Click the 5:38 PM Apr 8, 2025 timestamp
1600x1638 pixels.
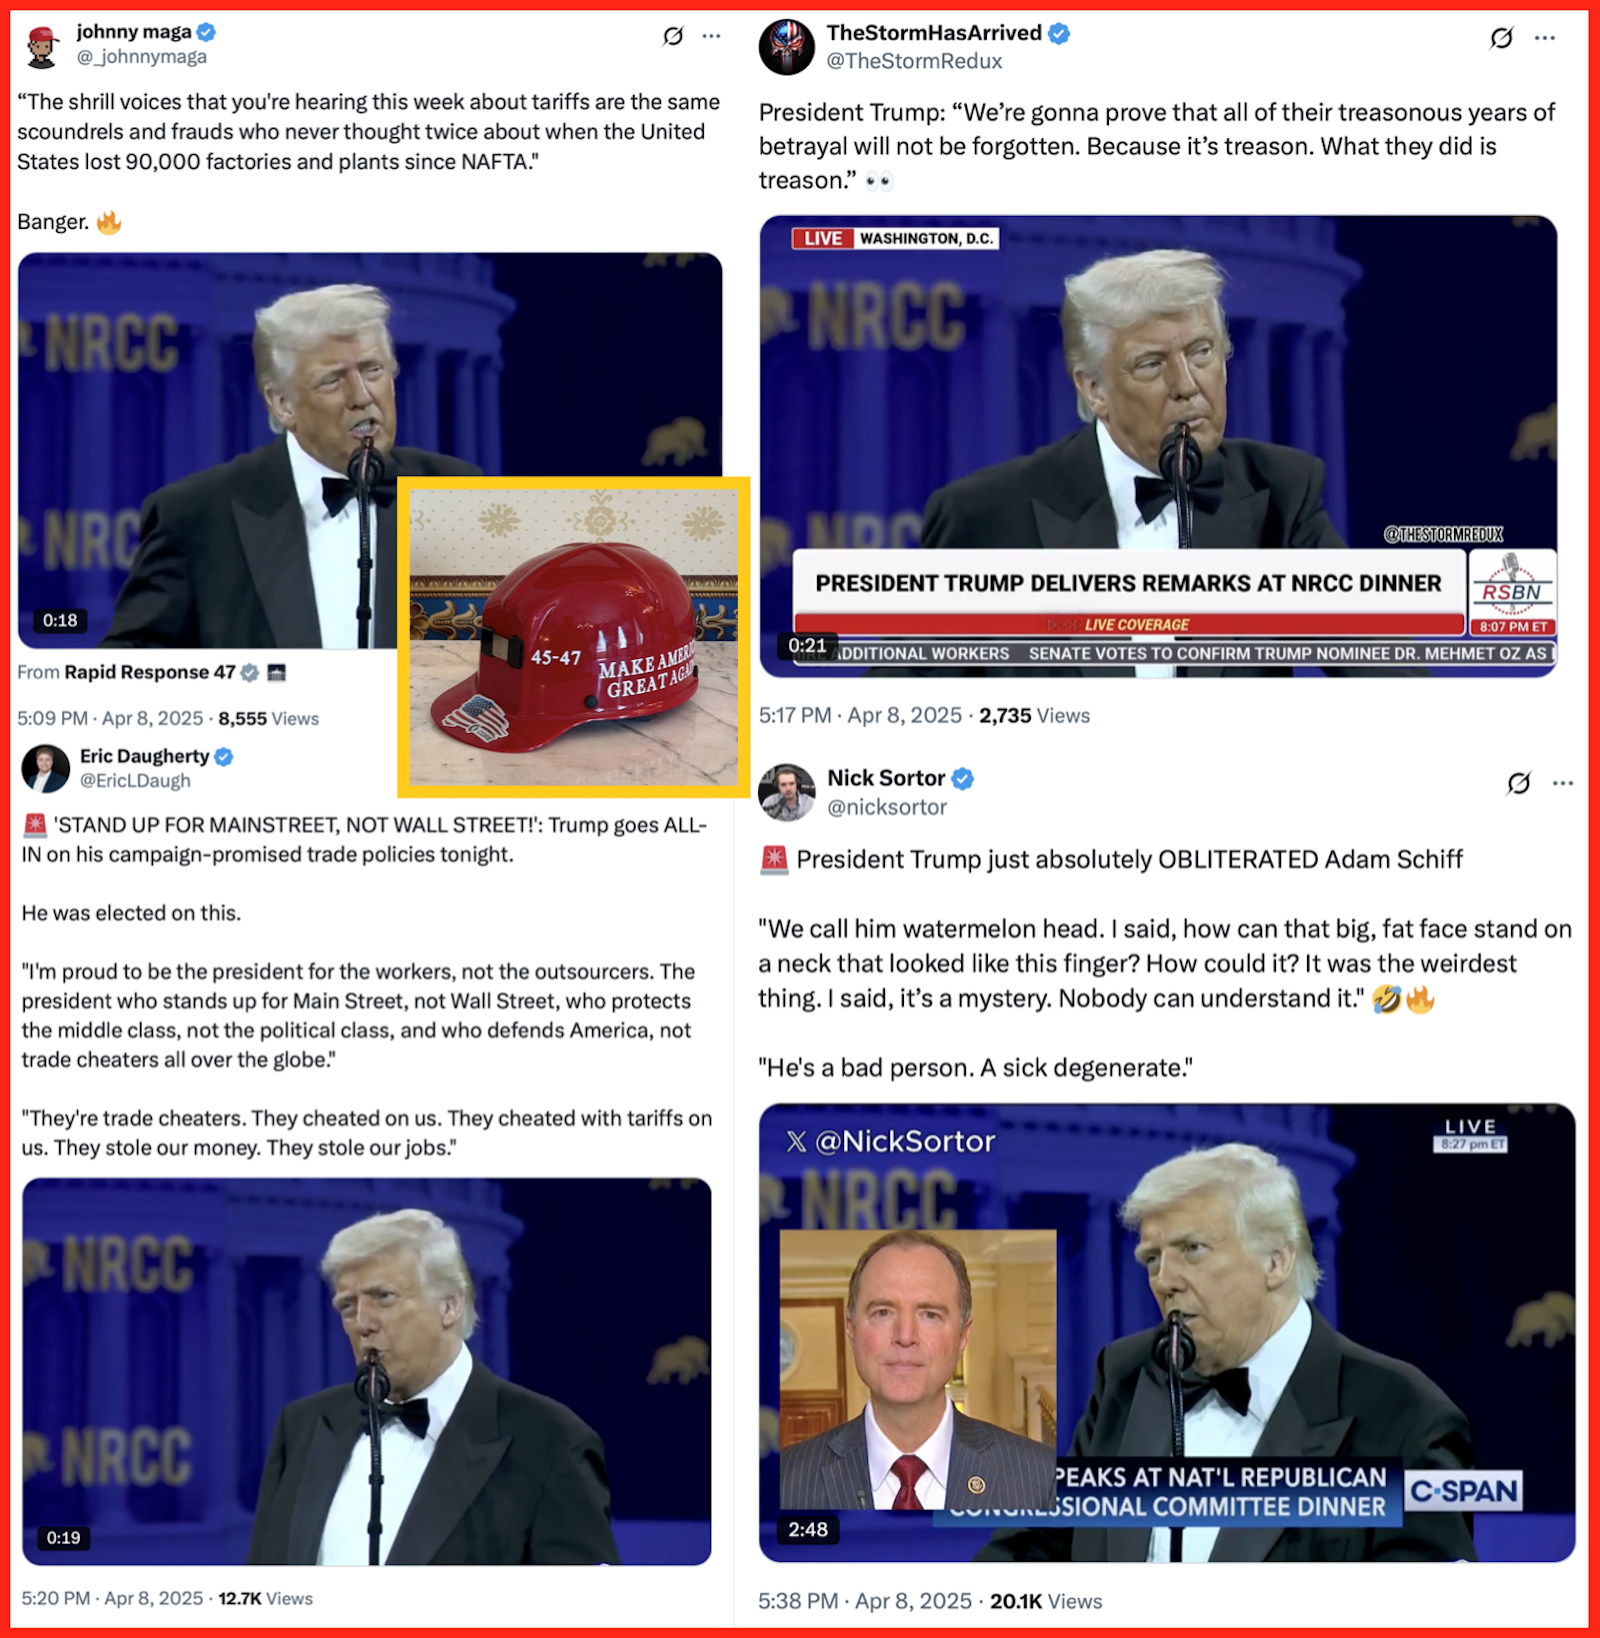pos(865,1601)
